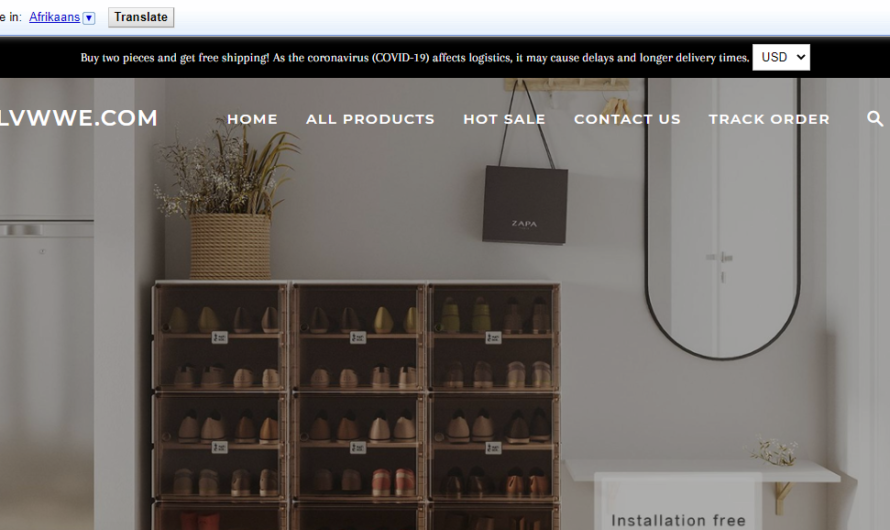Image resolution: width=890 pixels, height=530 pixels.
Task: Click the LVWWE.COM site logo
Action: click(x=78, y=118)
